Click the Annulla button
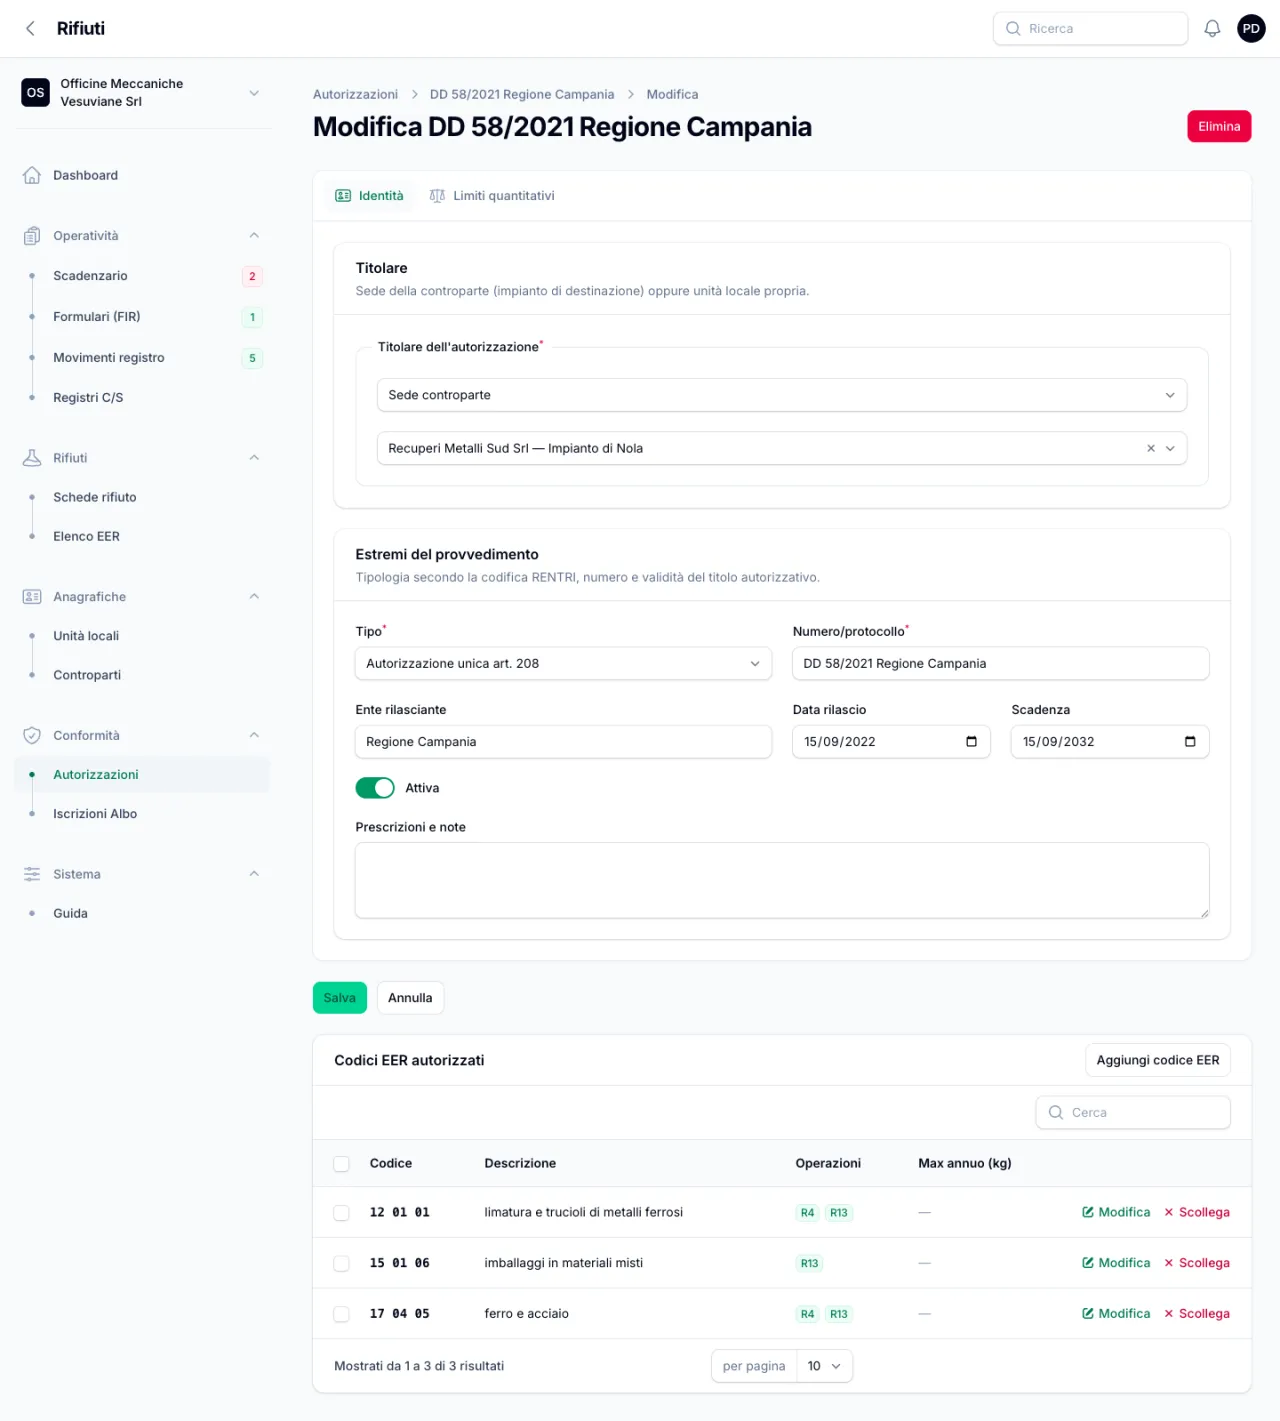The width and height of the screenshot is (1280, 1421). [x=410, y=998]
